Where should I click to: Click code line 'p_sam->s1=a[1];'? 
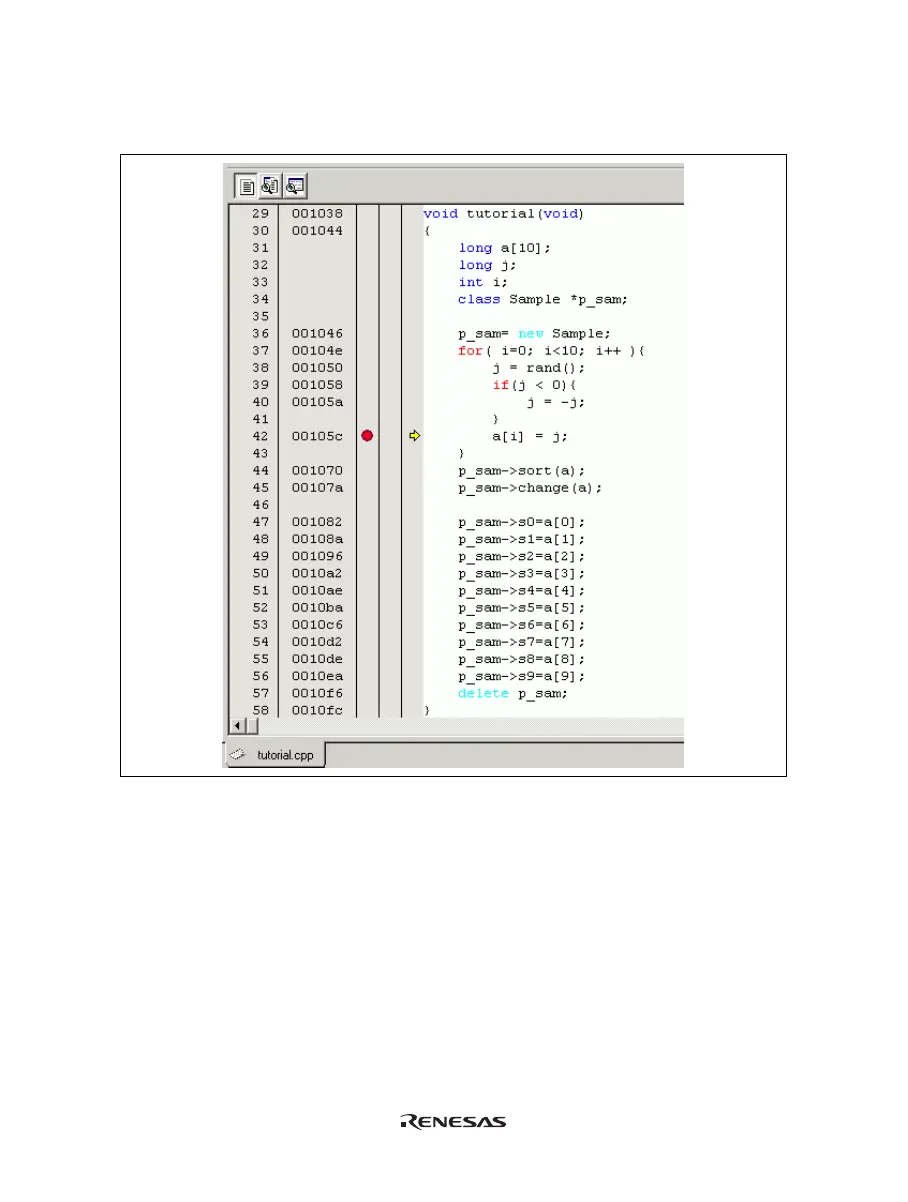pos(521,539)
